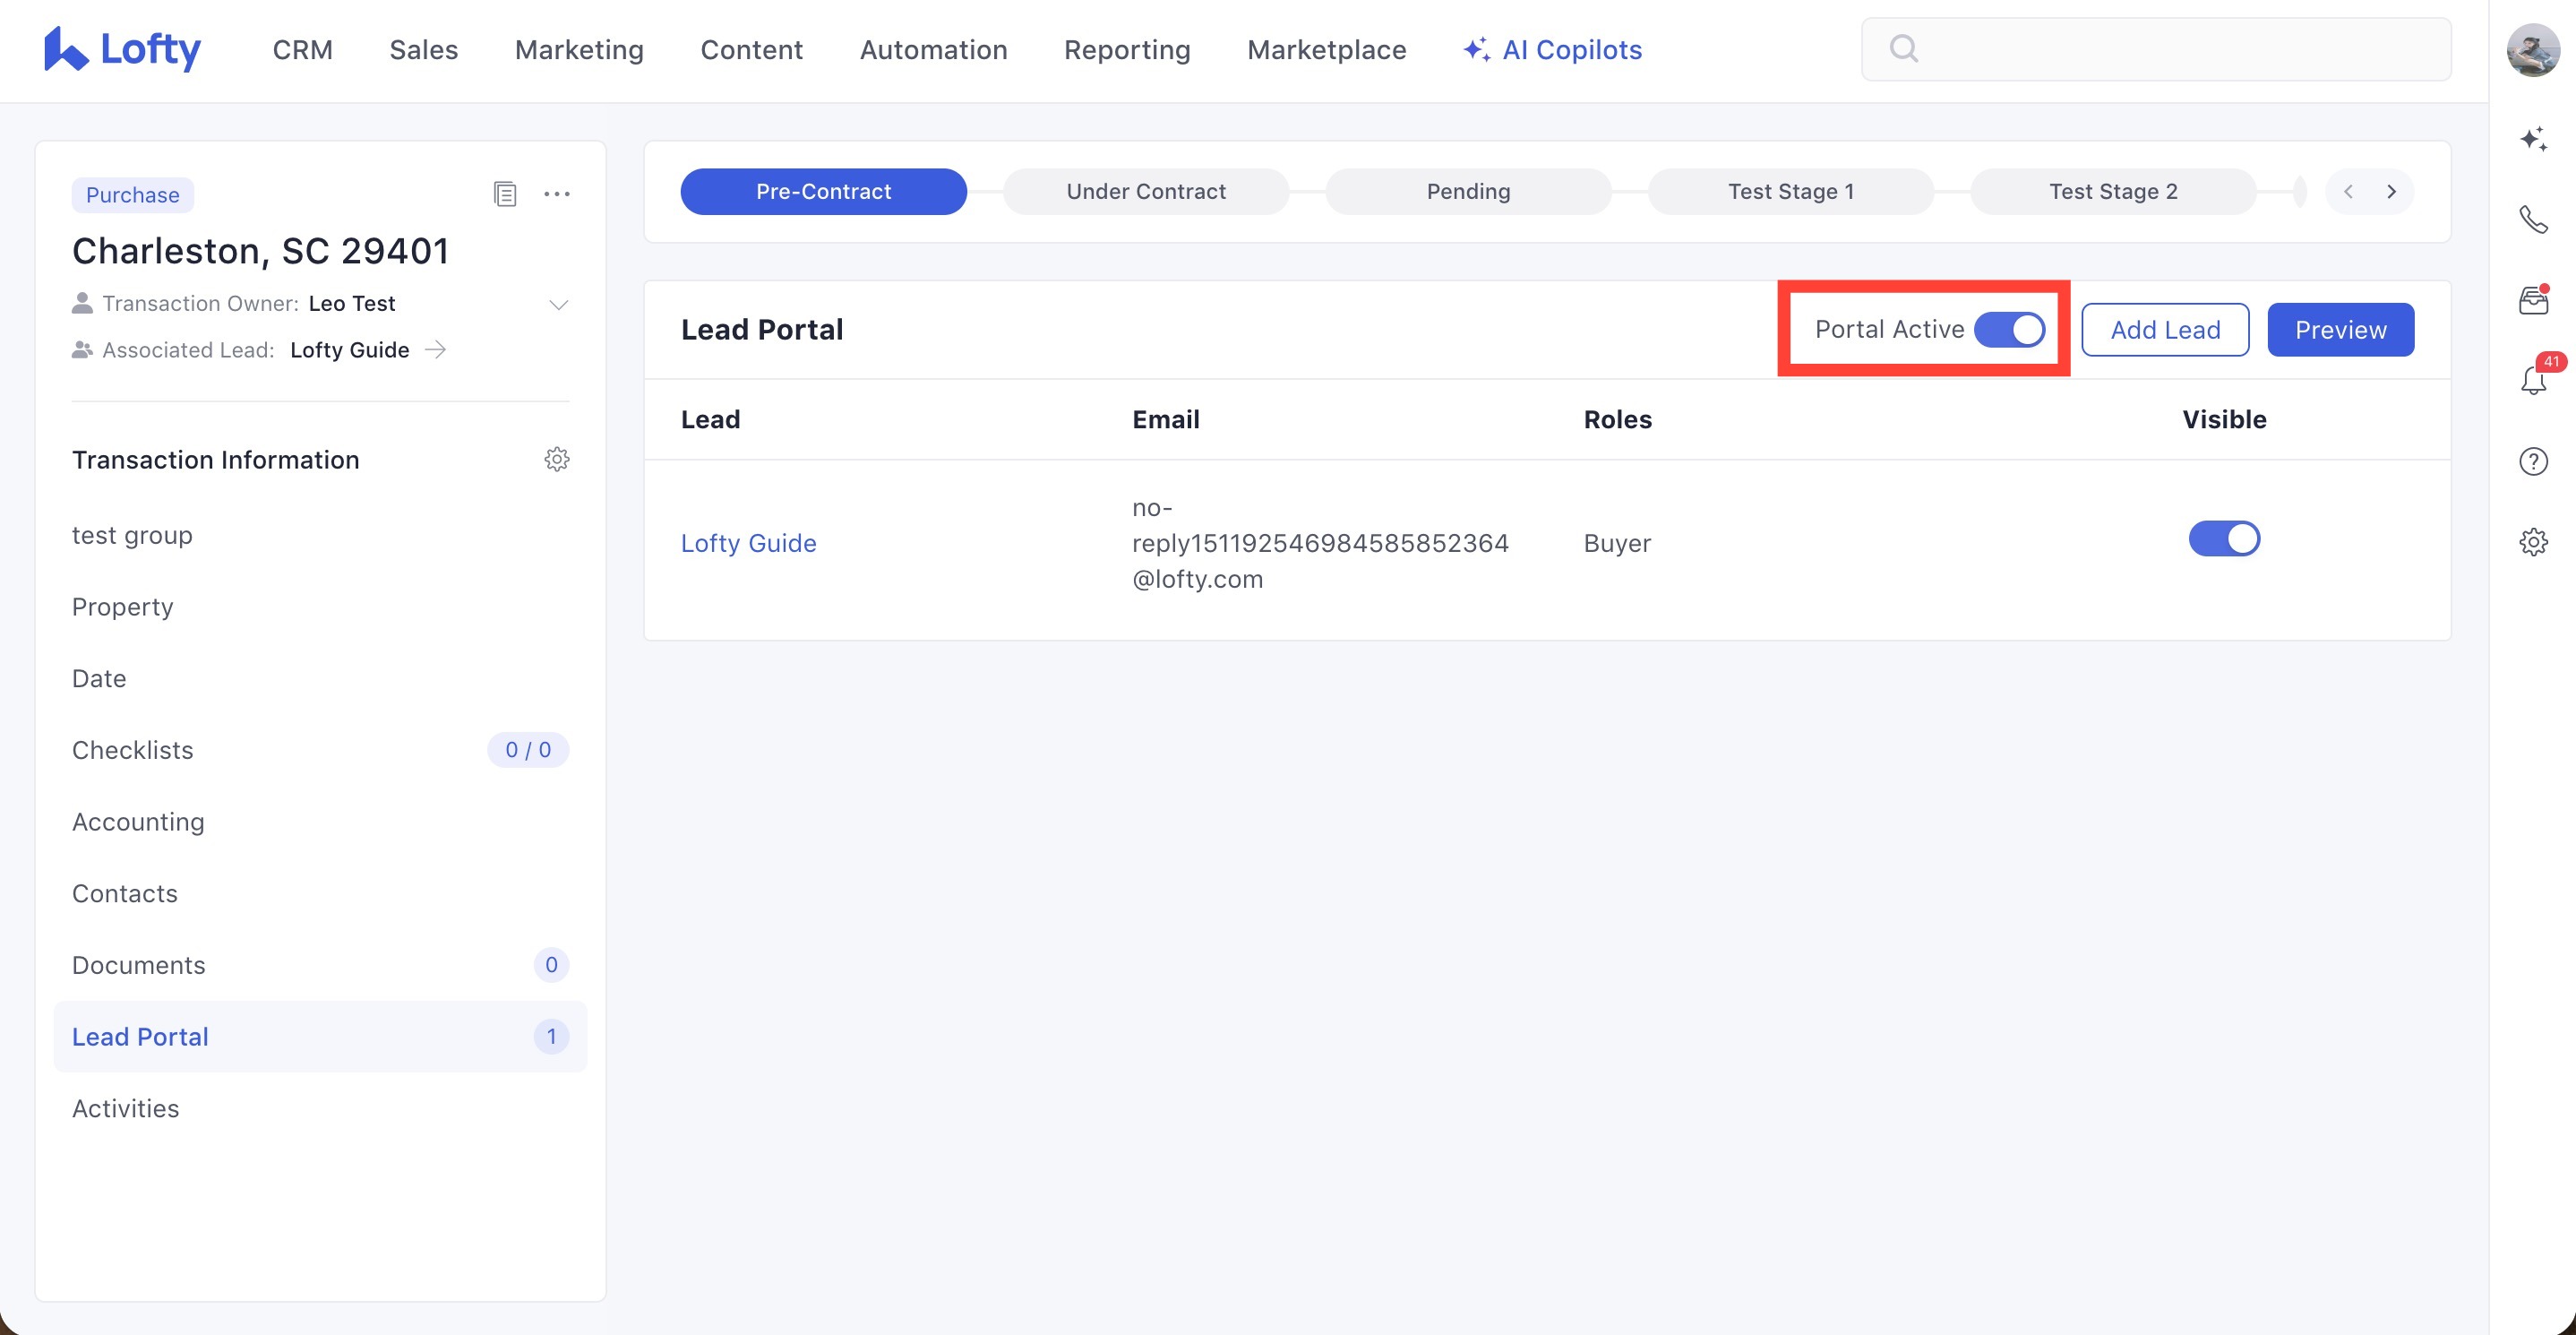Open the three-dot more options menu
This screenshot has height=1335, width=2576.
pyautogui.click(x=556, y=194)
